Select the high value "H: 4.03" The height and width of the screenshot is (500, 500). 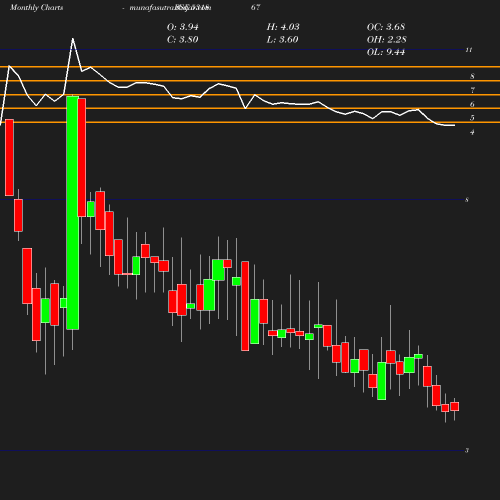pyautogui.click(x=283, y=27)
